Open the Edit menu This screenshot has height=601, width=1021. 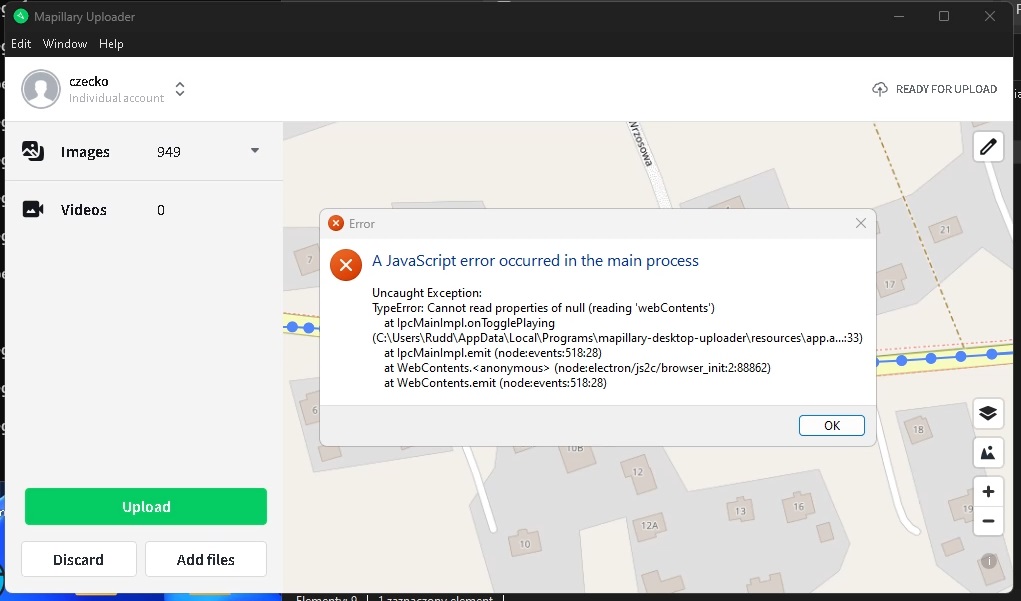(x=21, y=44)
